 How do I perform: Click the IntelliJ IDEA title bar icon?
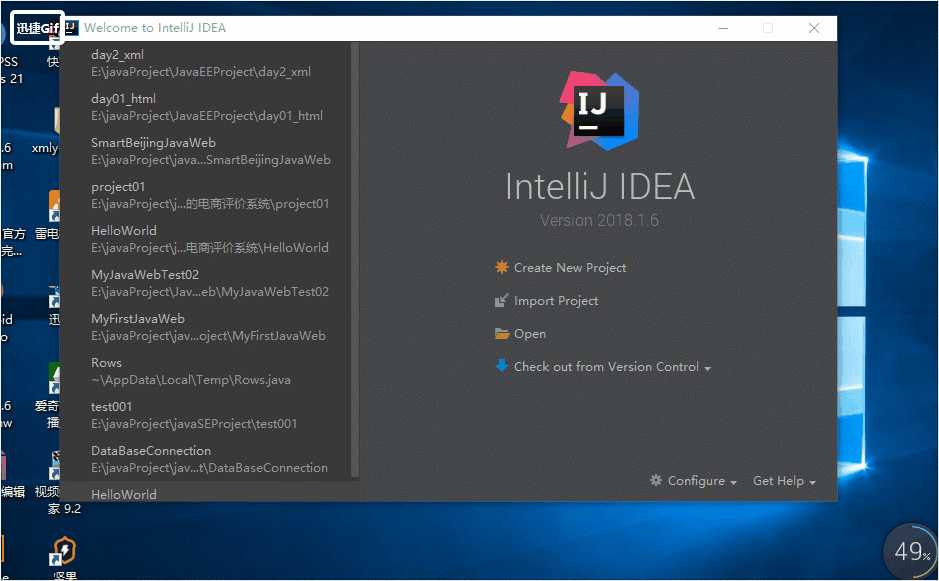tap(72, 28)
